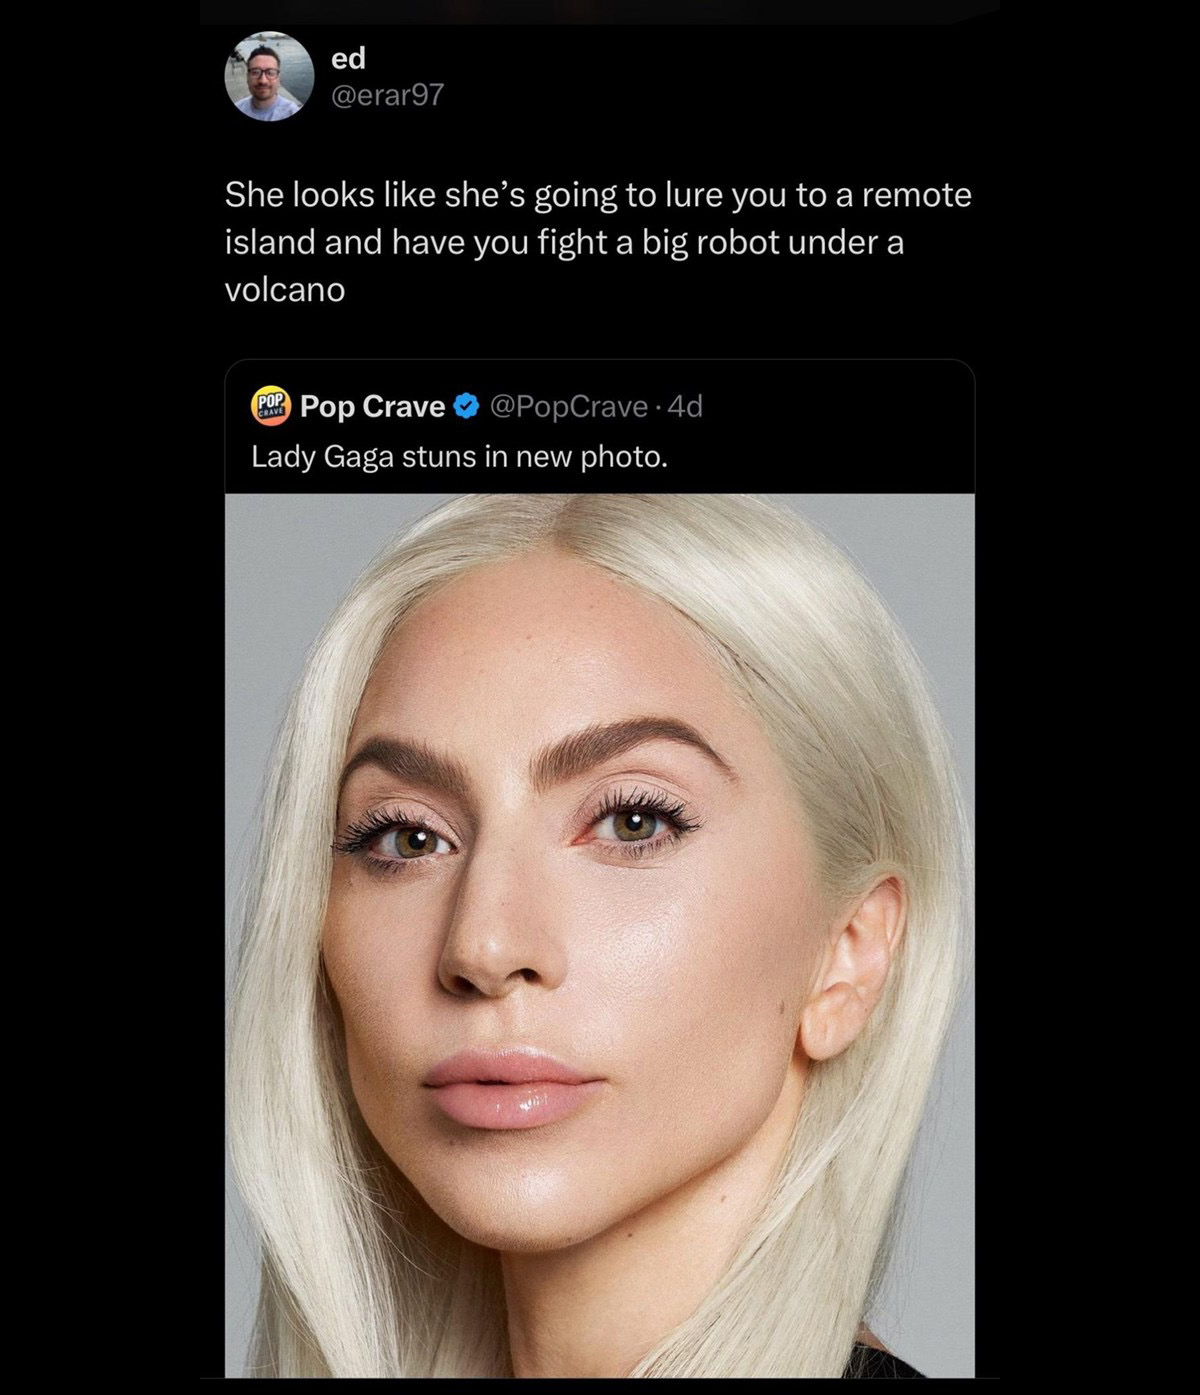Click the "Lady Gaga stuns in new photo." caption

pos(458,457)
